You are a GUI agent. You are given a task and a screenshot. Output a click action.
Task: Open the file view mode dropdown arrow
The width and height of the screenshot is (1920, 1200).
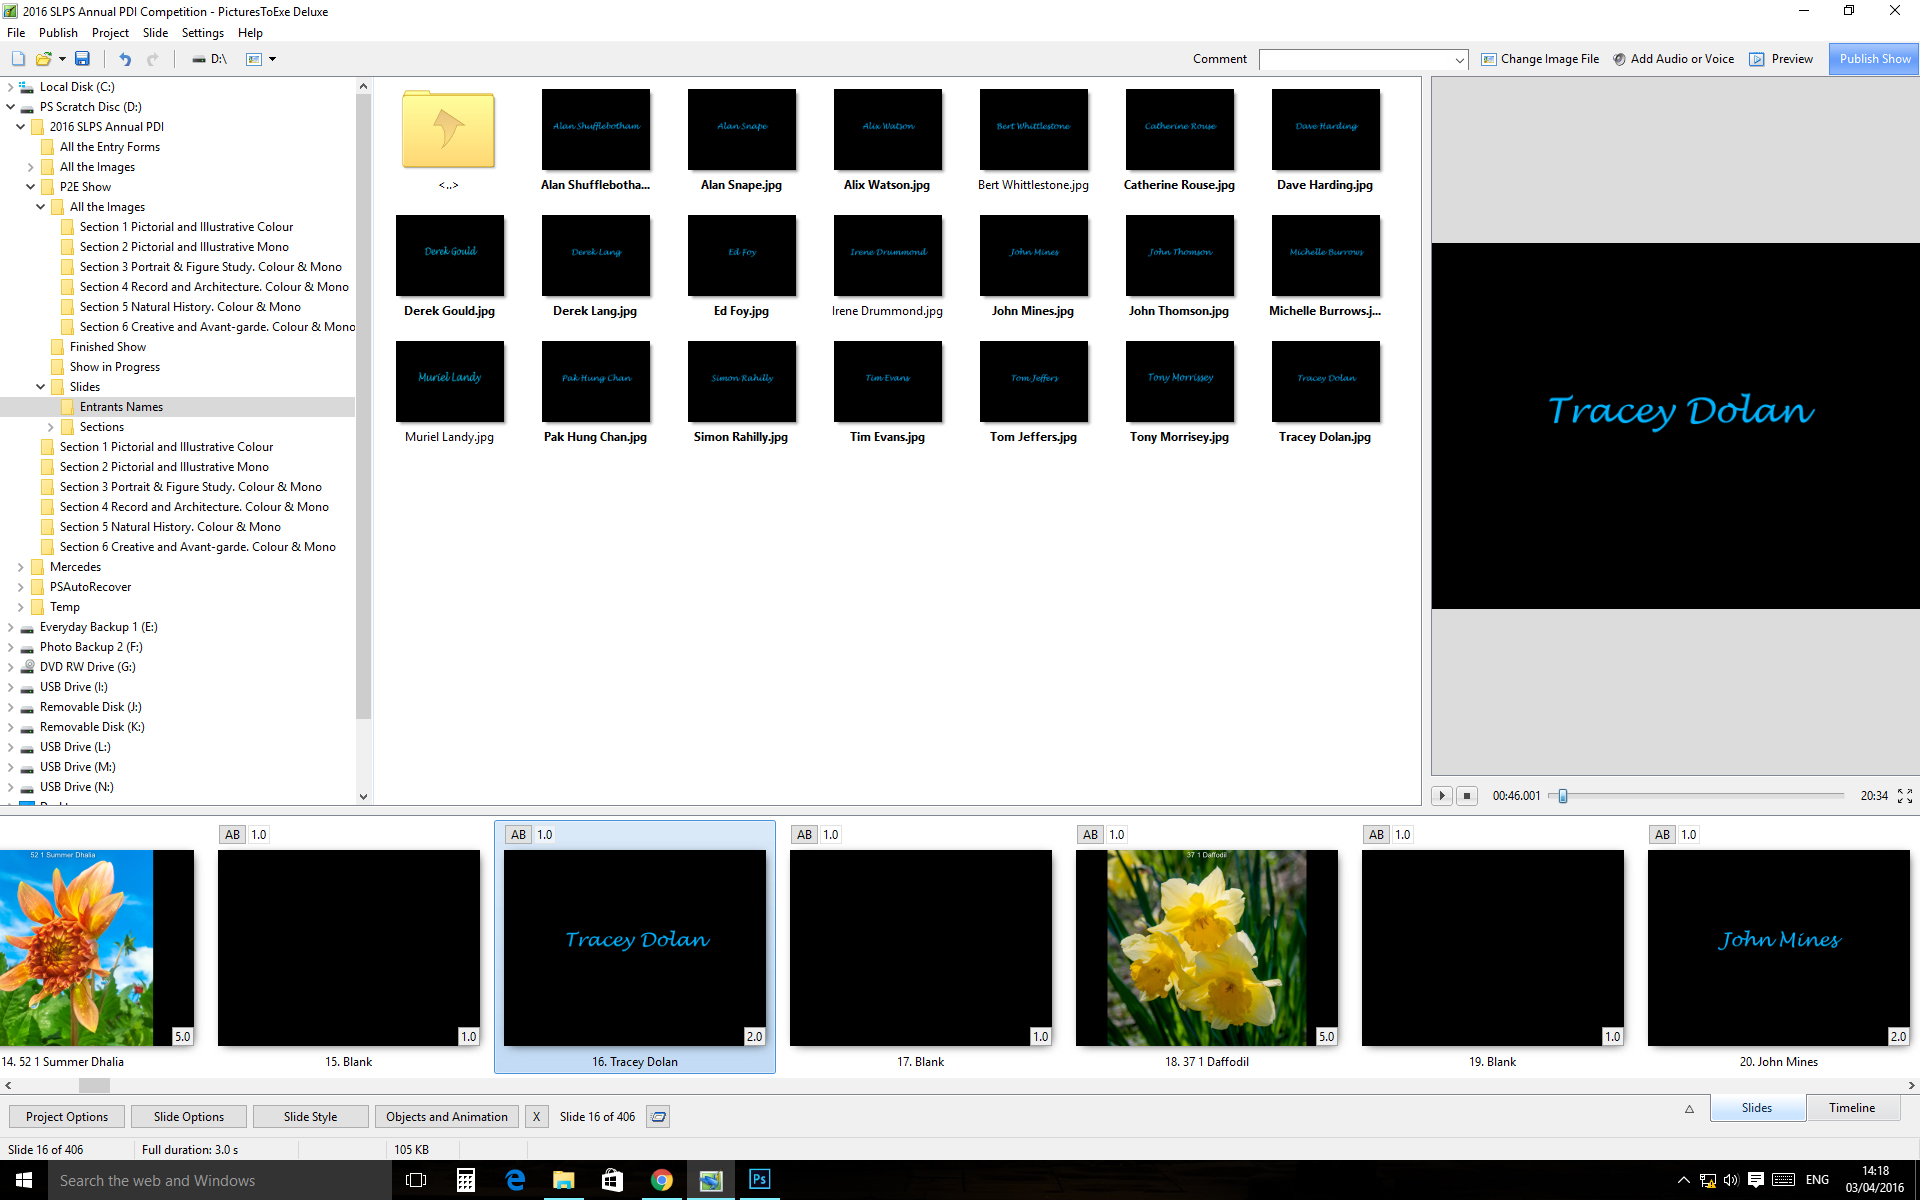(272, 59)
